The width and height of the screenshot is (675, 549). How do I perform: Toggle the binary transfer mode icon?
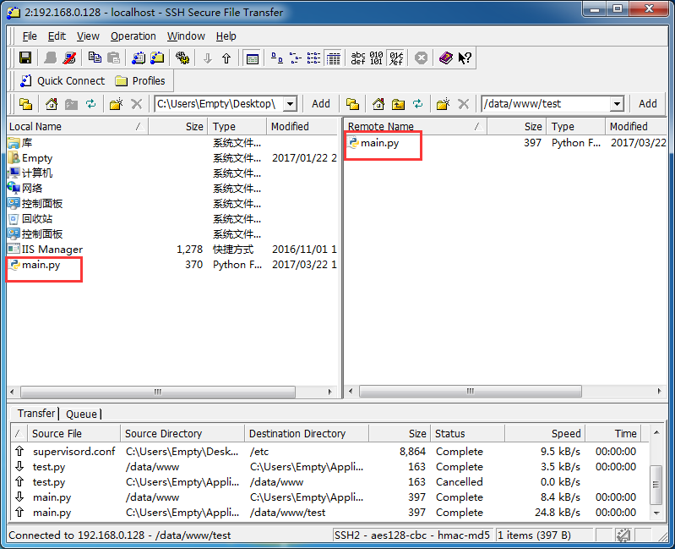tap(377, 58)
